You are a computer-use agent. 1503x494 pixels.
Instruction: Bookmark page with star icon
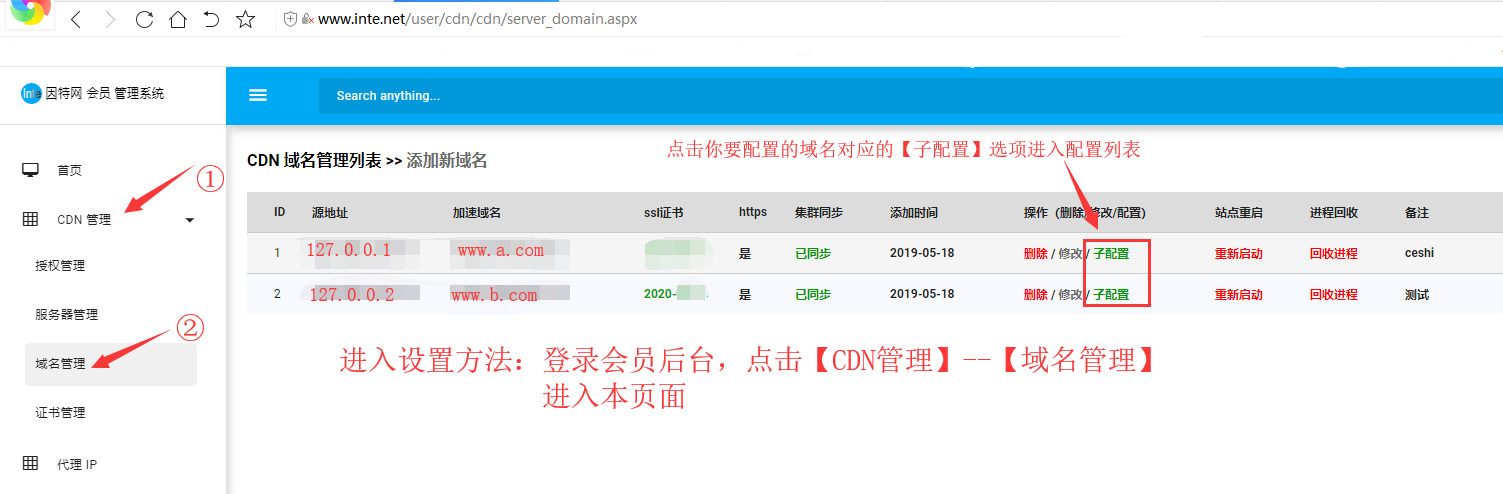pos(245,19)
